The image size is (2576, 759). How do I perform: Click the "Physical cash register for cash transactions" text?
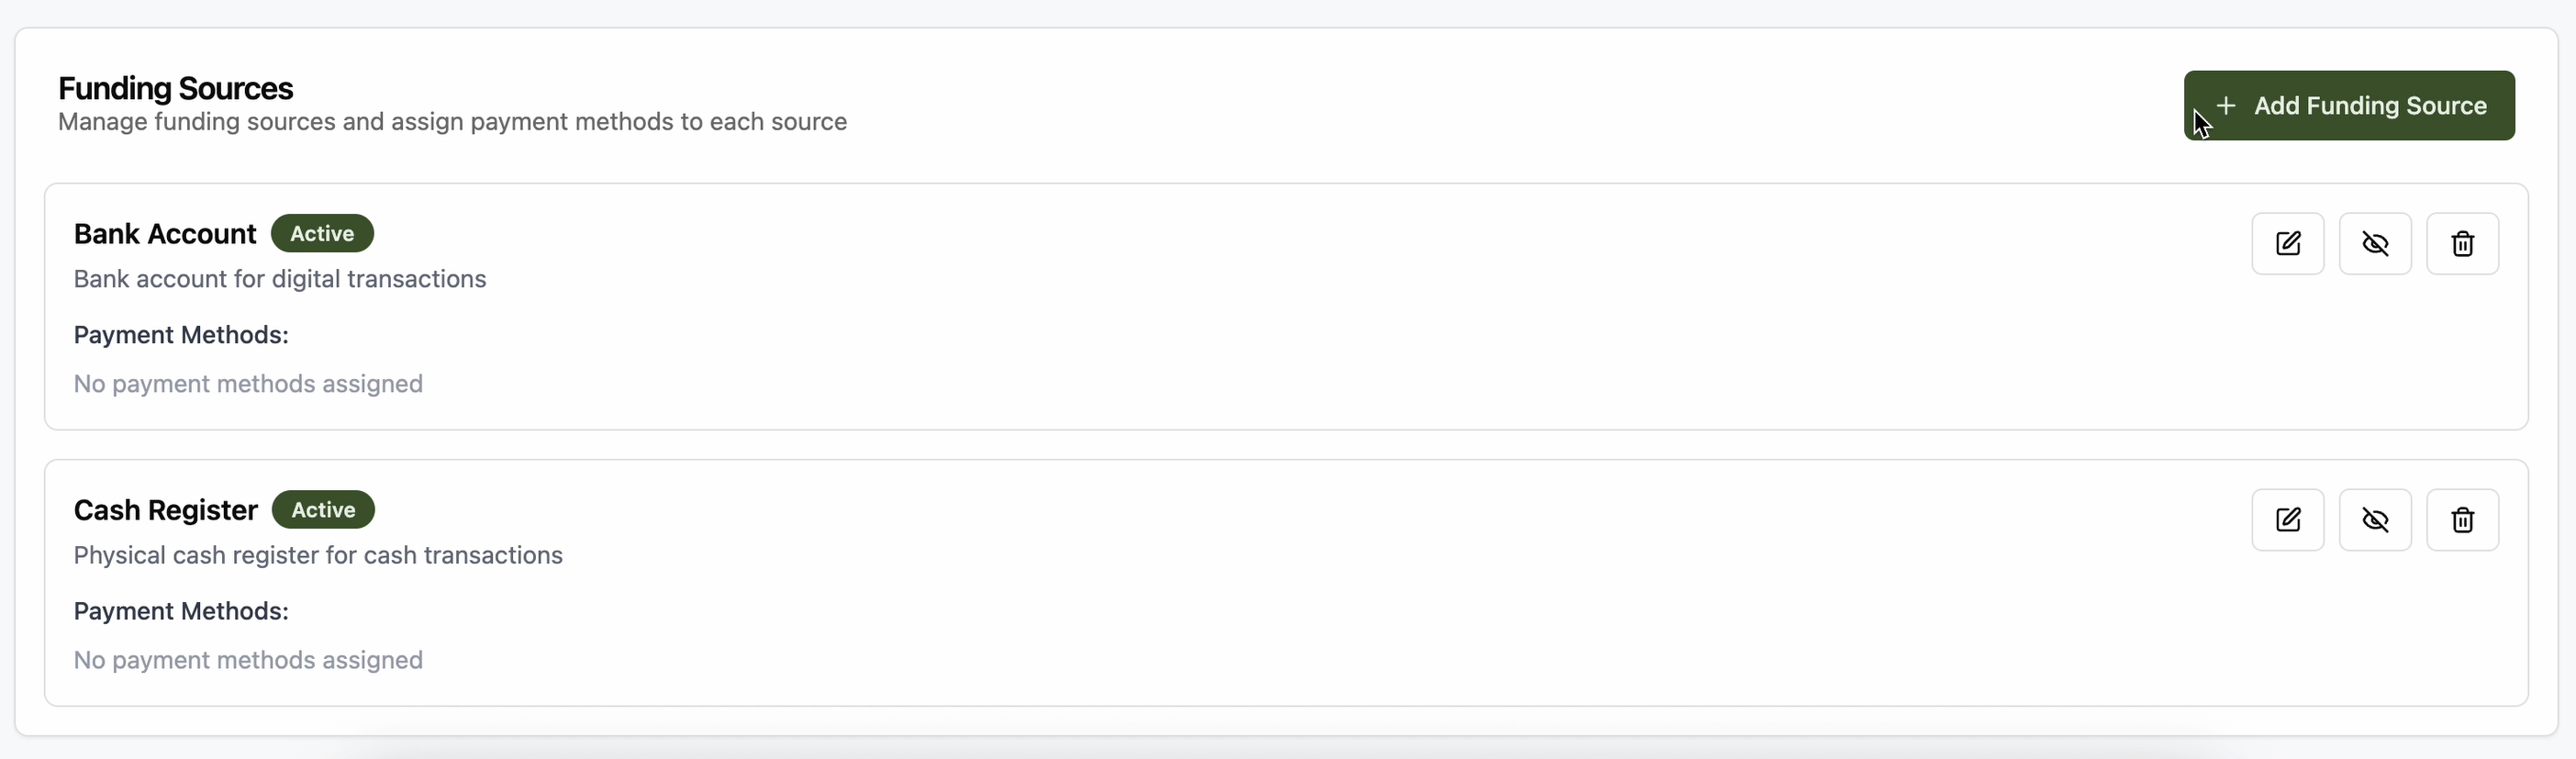(318, 554)
